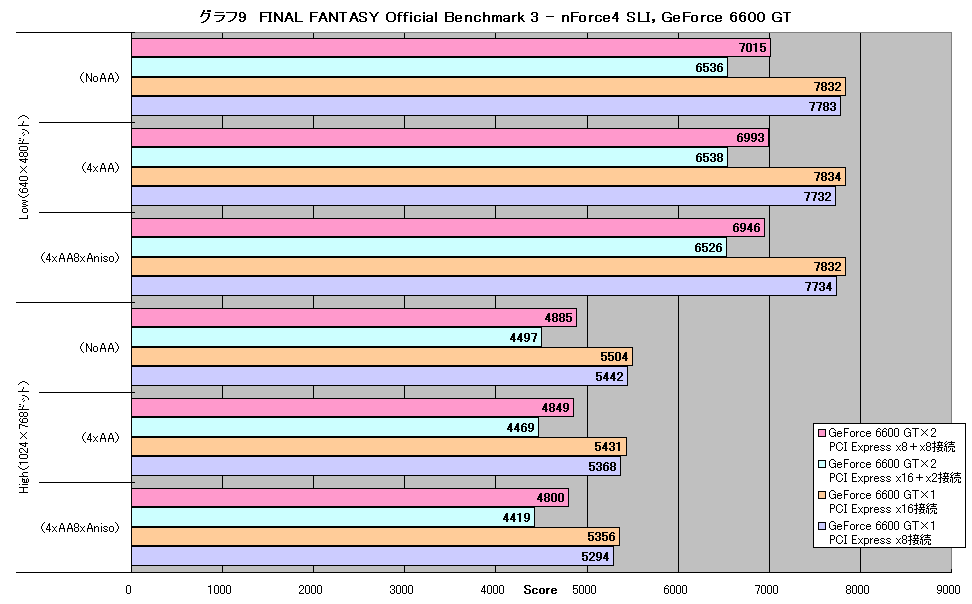
Task: Click legend text PCI Express x8+x8接続
Action: [892, 447]
